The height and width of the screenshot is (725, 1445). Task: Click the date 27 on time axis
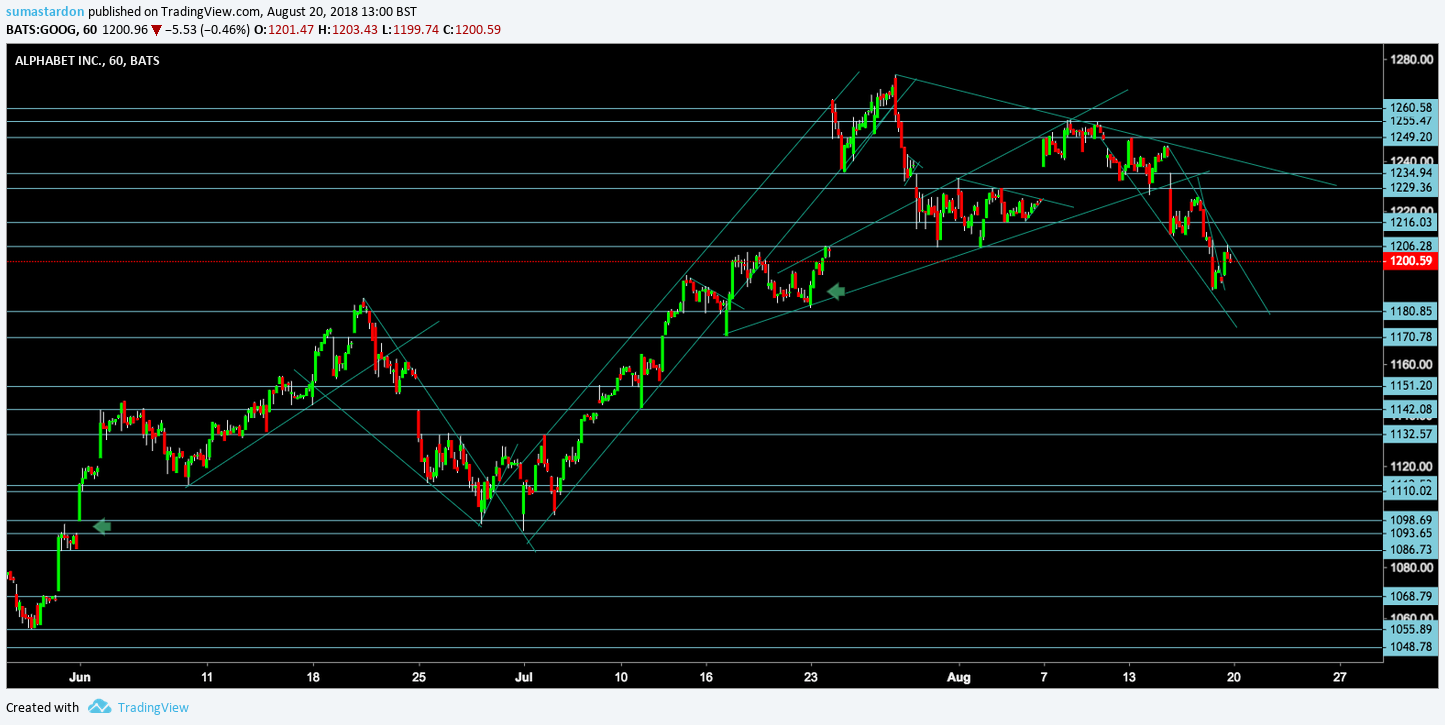pyautogui.click(x=1340, y=675)
